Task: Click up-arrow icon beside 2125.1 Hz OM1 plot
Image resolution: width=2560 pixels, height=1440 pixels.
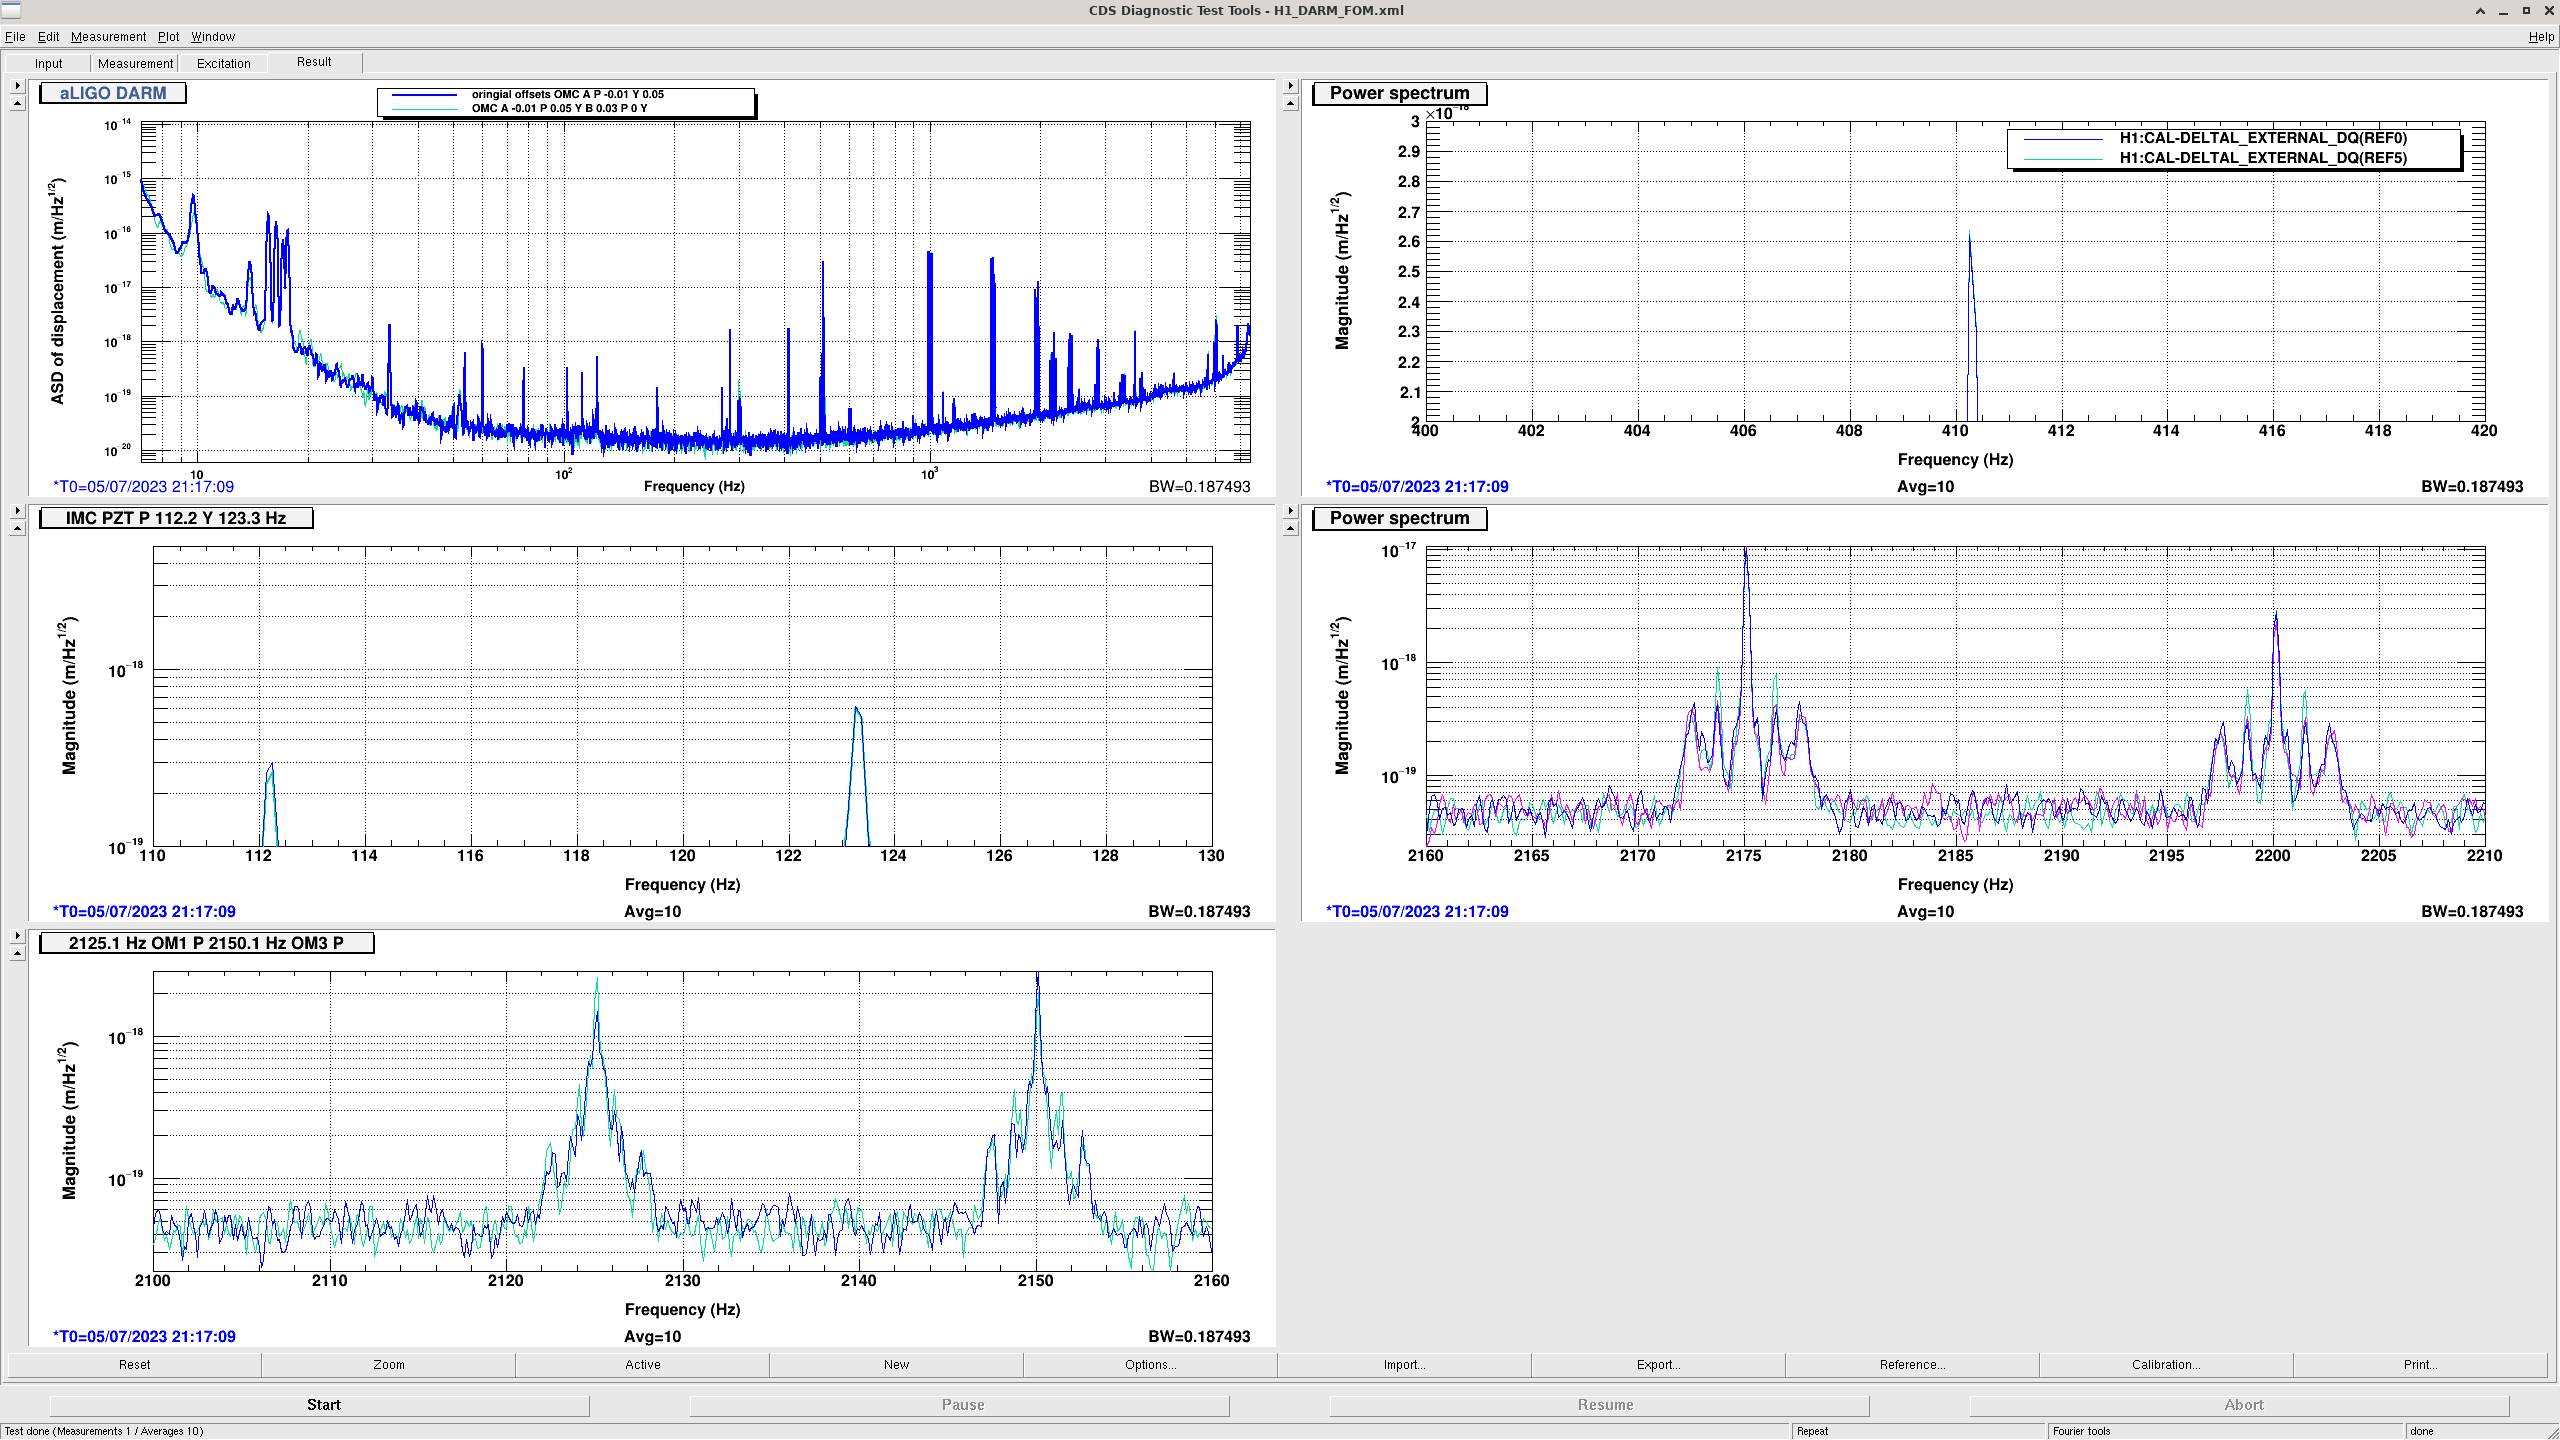Action: (17, 954)
